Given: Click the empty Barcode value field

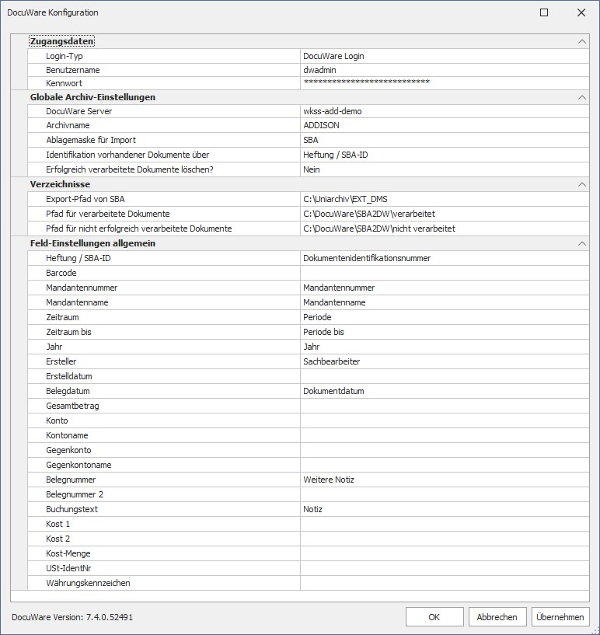Looking at the screenshot, I should 445,273.
